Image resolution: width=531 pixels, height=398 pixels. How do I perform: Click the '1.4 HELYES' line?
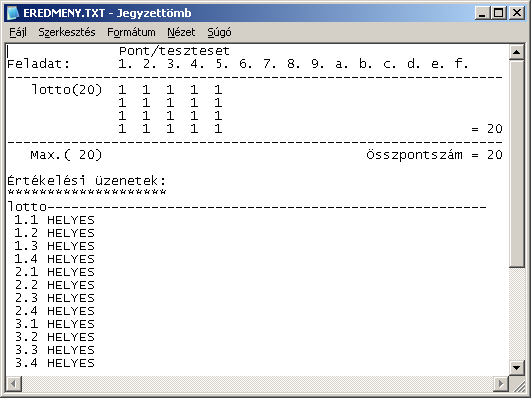click(x=54, y=259)
